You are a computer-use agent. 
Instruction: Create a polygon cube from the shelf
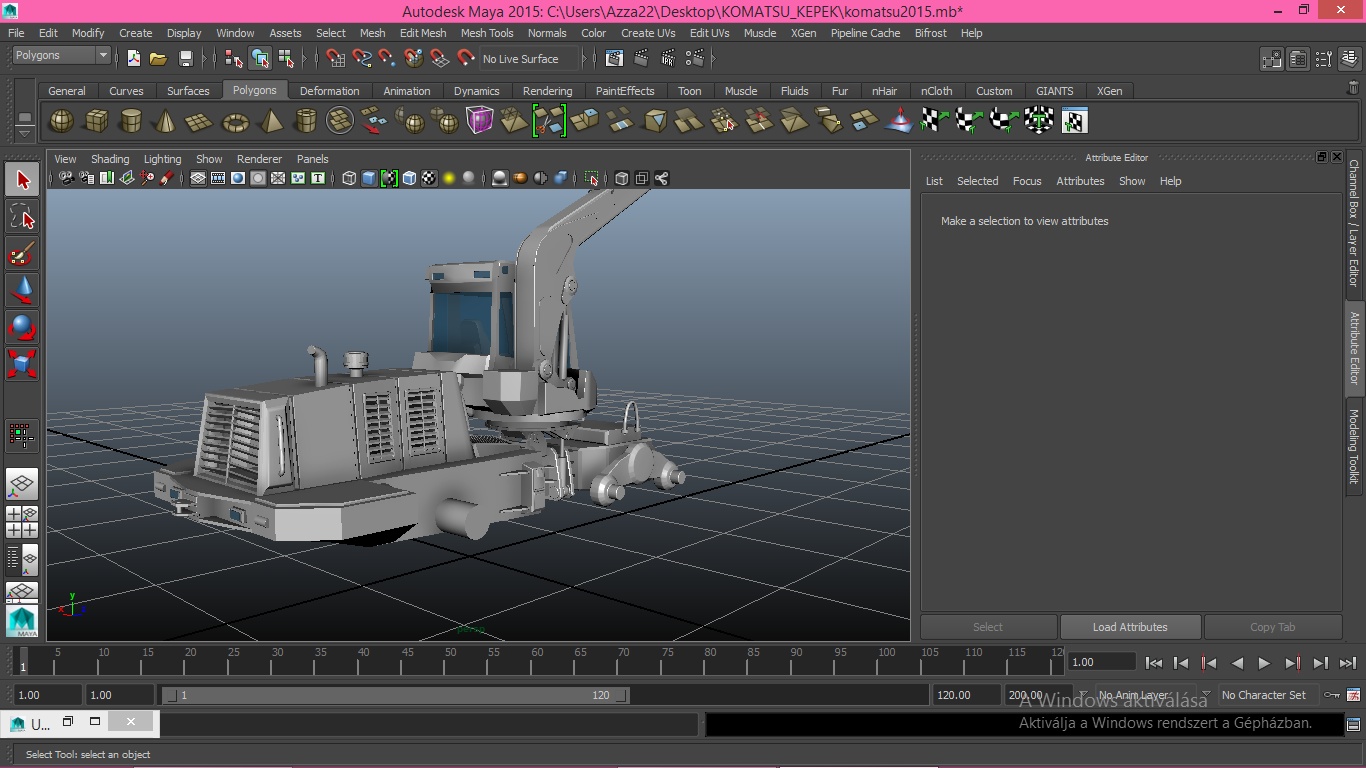click(x=96, y=121)
